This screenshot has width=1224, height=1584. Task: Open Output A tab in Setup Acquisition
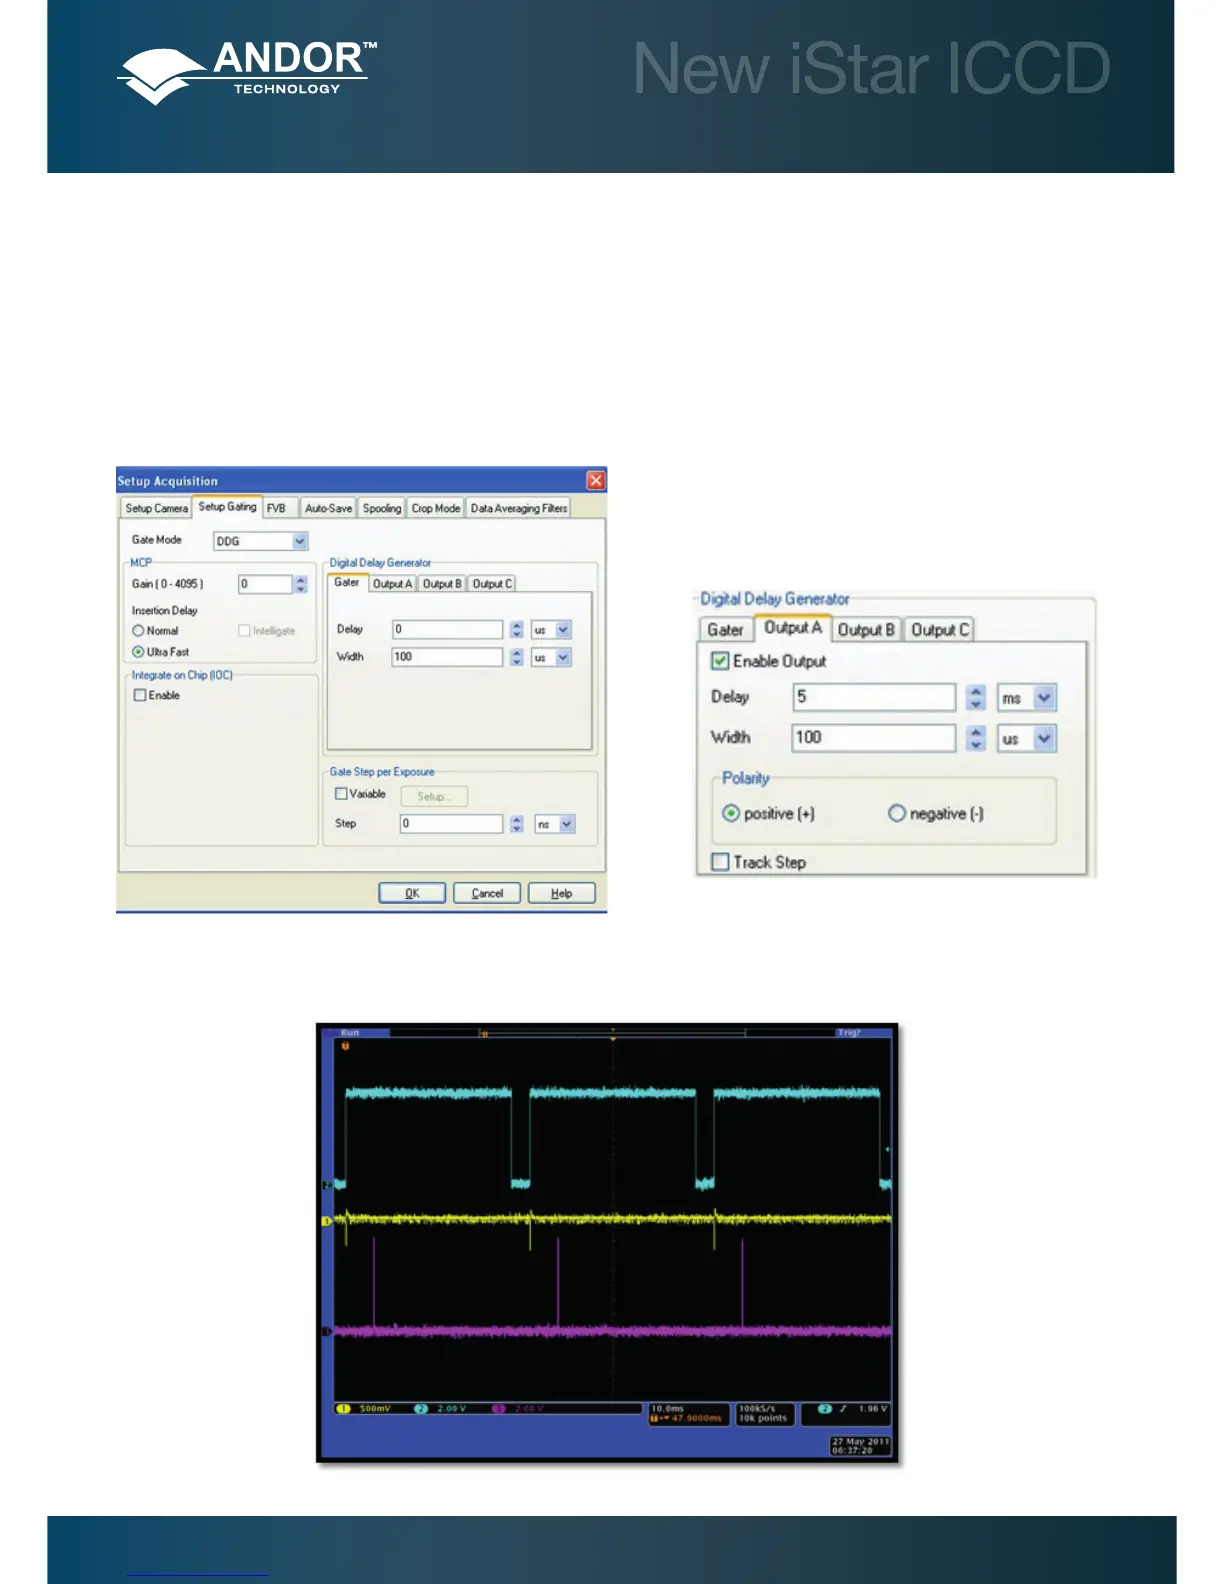pyautogui.click(x=392, y=584)
